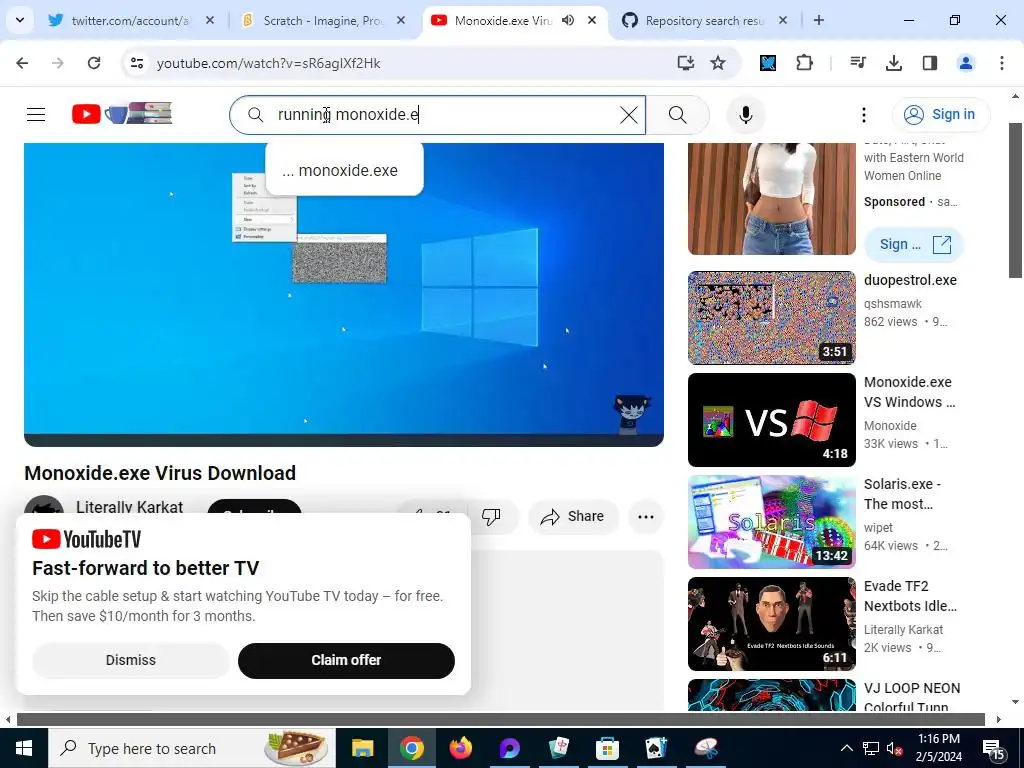Open the Literally Karkat channel name

tap(129, 506)
